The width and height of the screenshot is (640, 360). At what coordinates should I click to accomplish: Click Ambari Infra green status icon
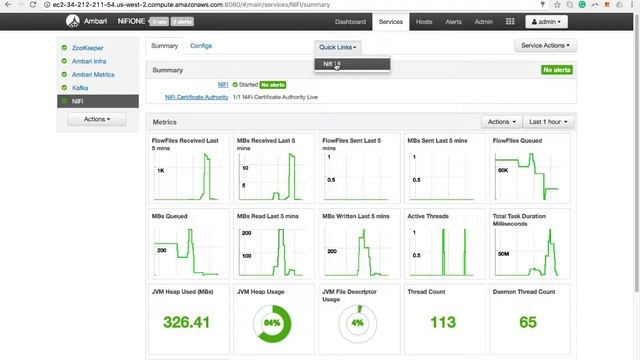coord(64,61)
